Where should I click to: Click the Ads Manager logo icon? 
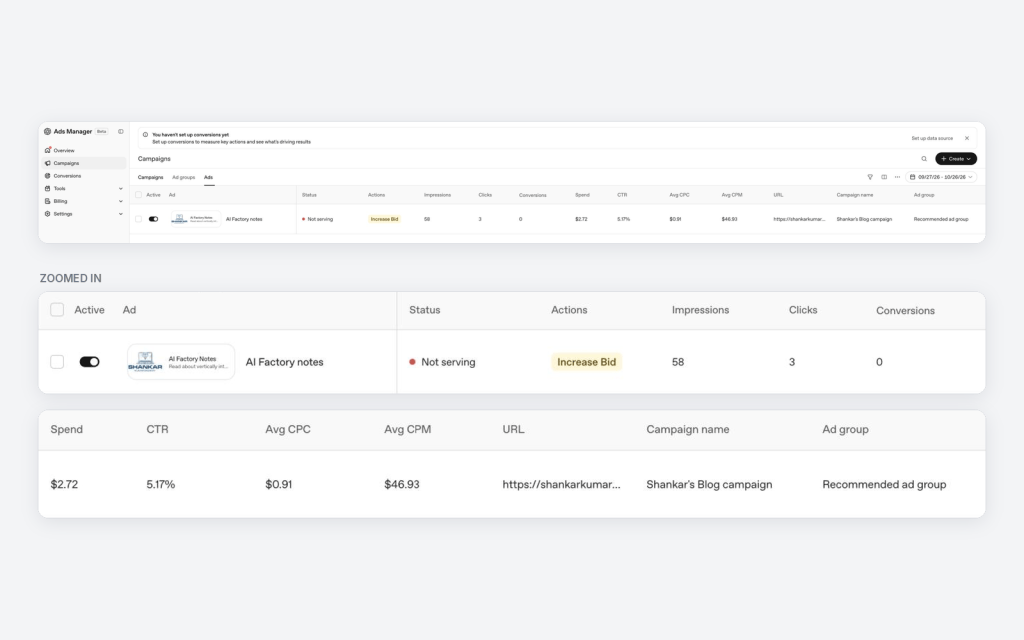point(47,131)
